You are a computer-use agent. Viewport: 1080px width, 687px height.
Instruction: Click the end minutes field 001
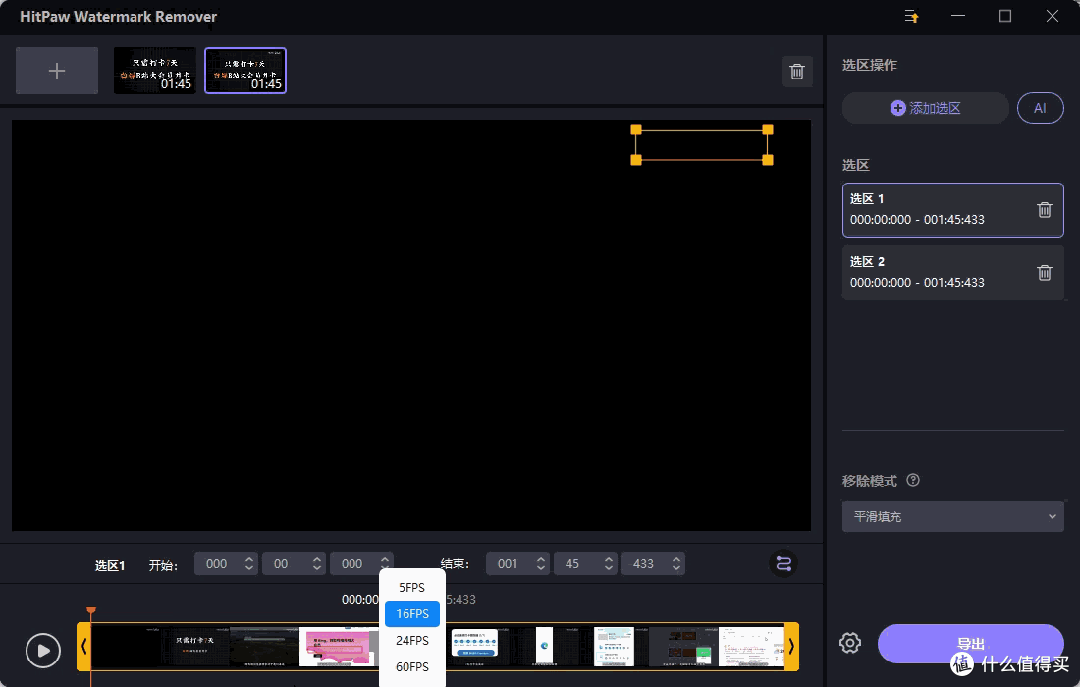[509, 564]
